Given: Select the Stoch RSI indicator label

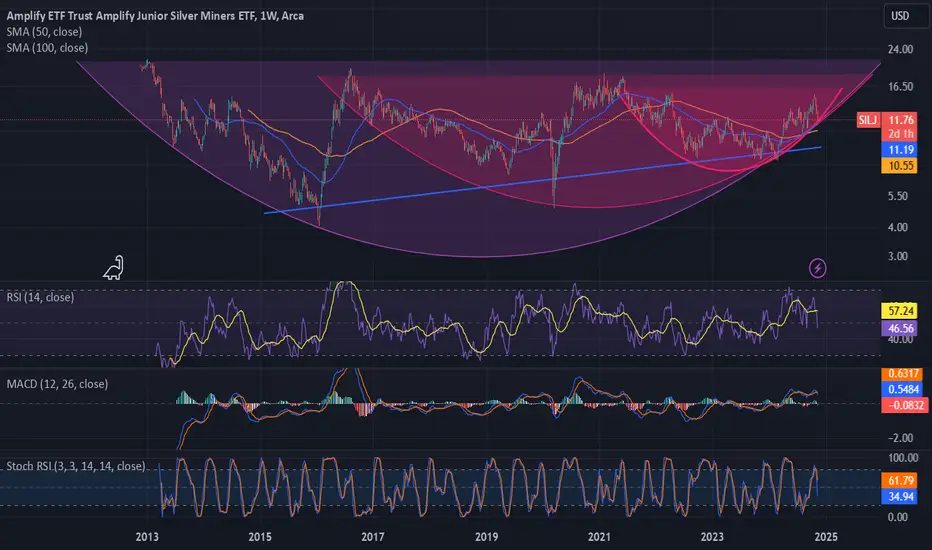Looking at the screenshot, I should 75,466.
